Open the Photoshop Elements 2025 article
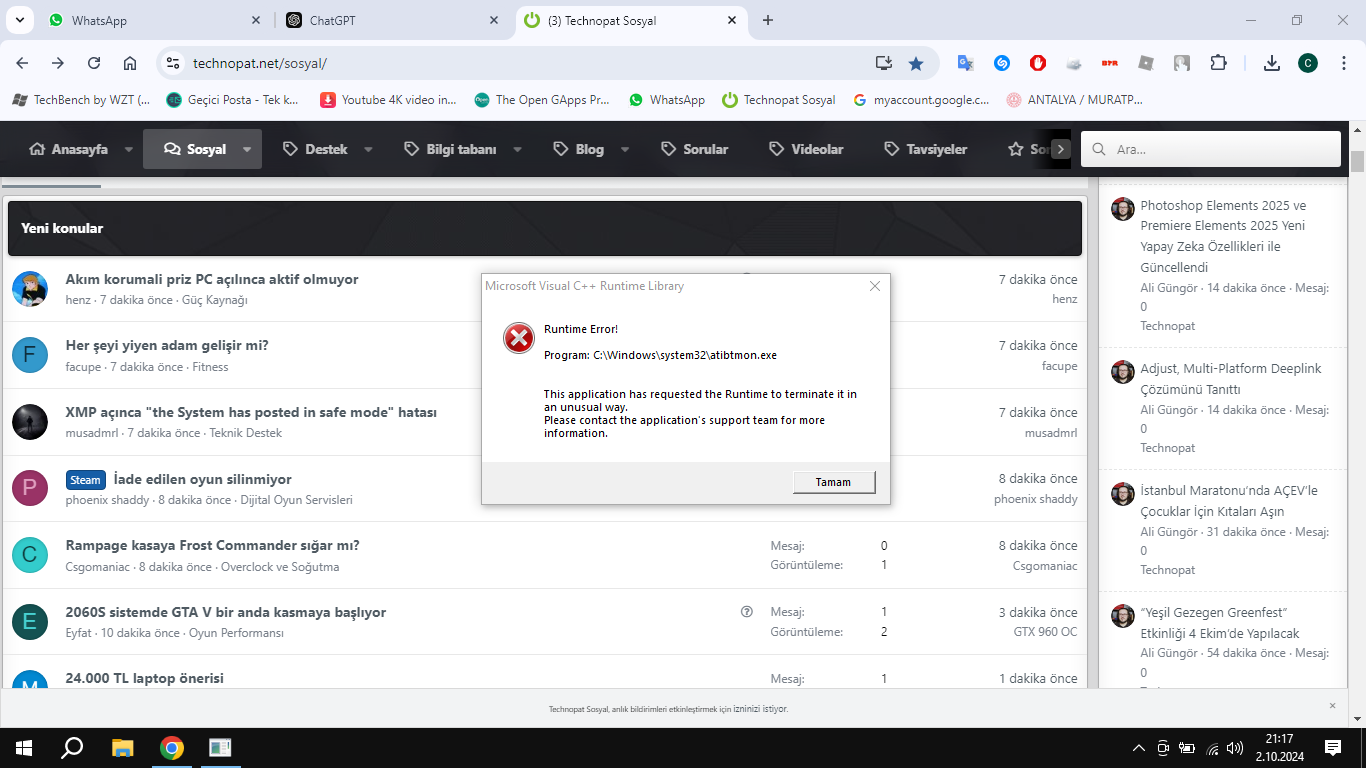This screenshot has width=1366, height=768. pyautogui.click(x=1224, y=236)
